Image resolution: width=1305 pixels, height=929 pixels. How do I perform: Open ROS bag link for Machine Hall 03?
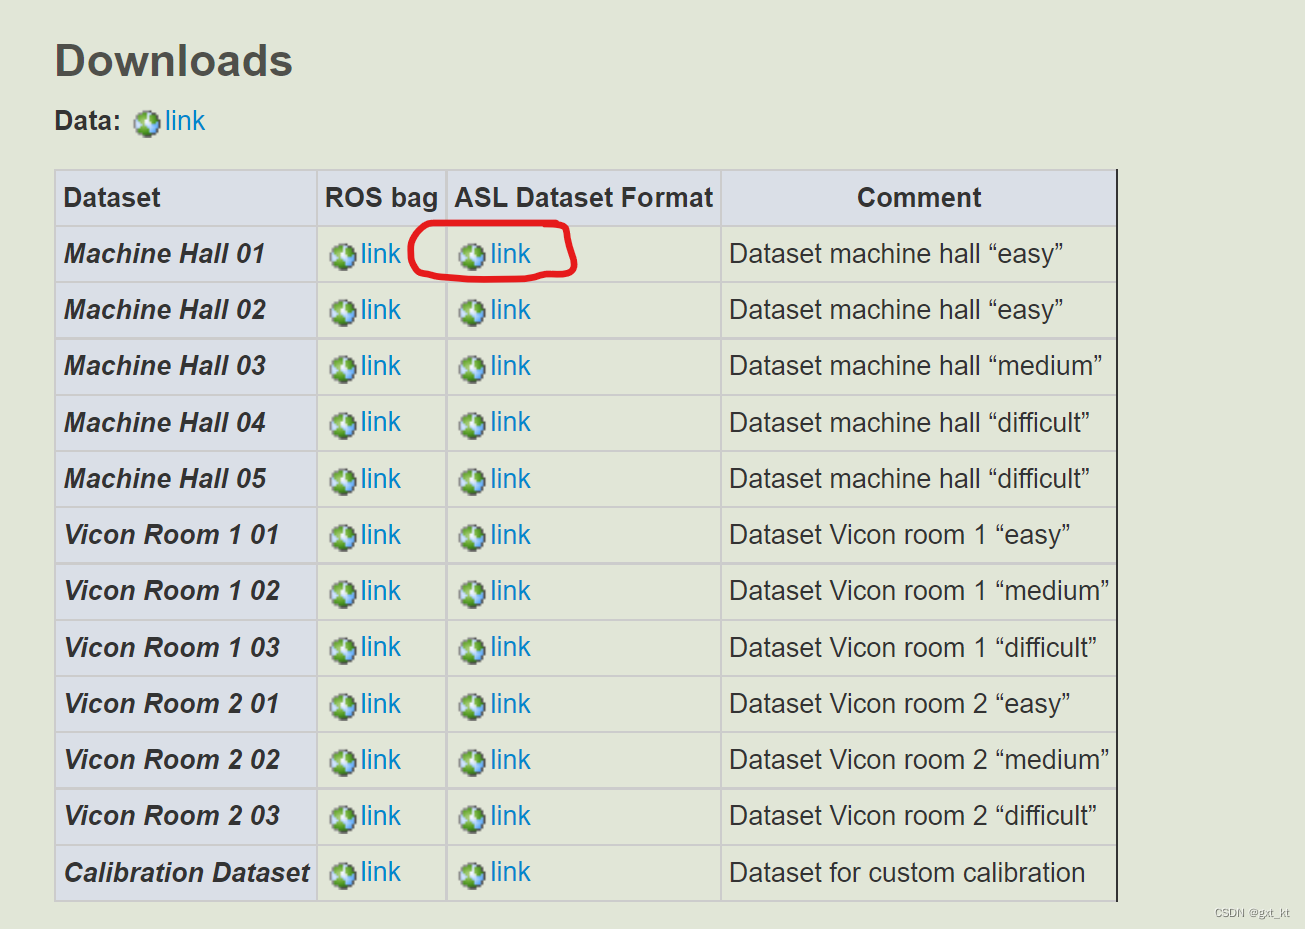coord(381,366)
